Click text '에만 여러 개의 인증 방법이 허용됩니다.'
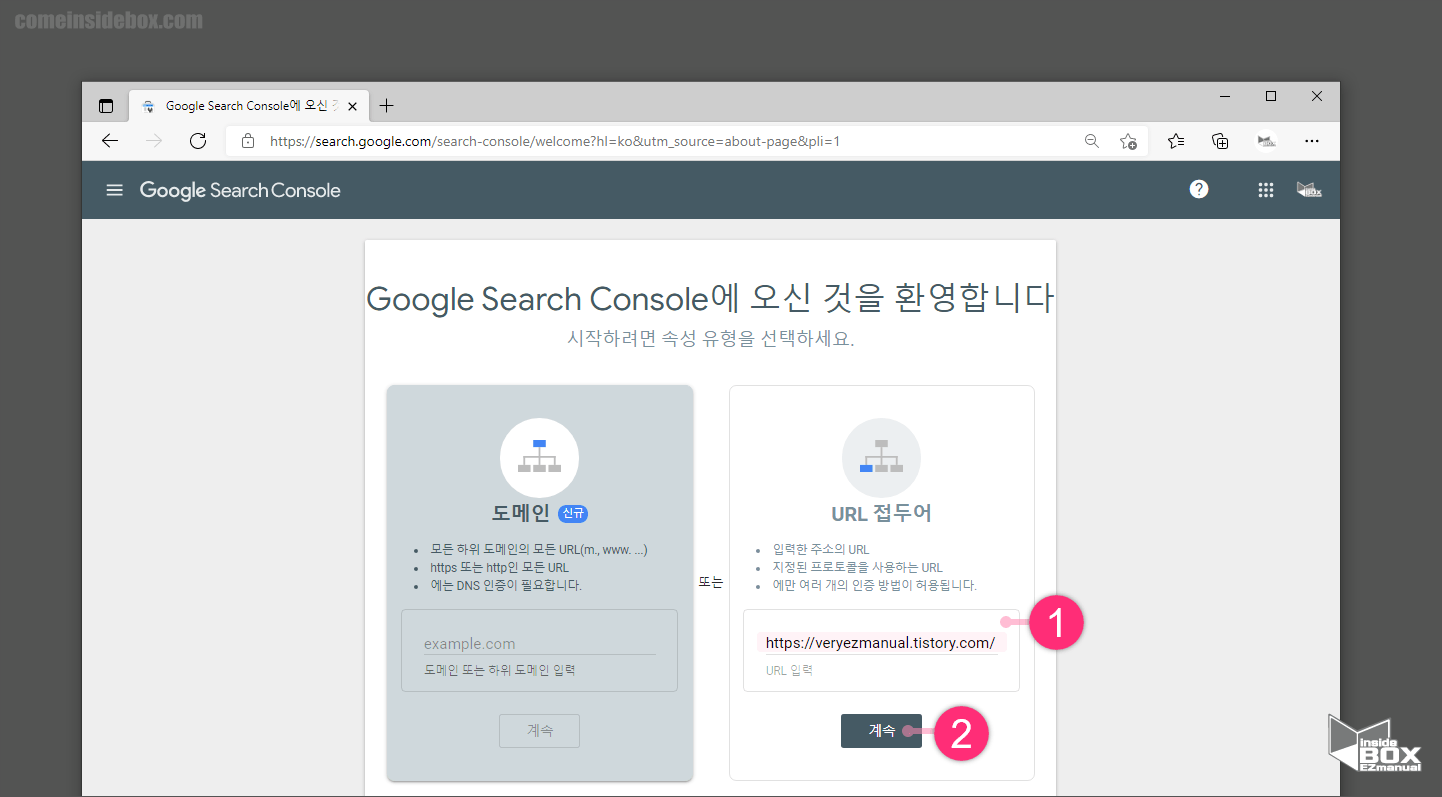Screen dimensions: 1442x797 875,585
